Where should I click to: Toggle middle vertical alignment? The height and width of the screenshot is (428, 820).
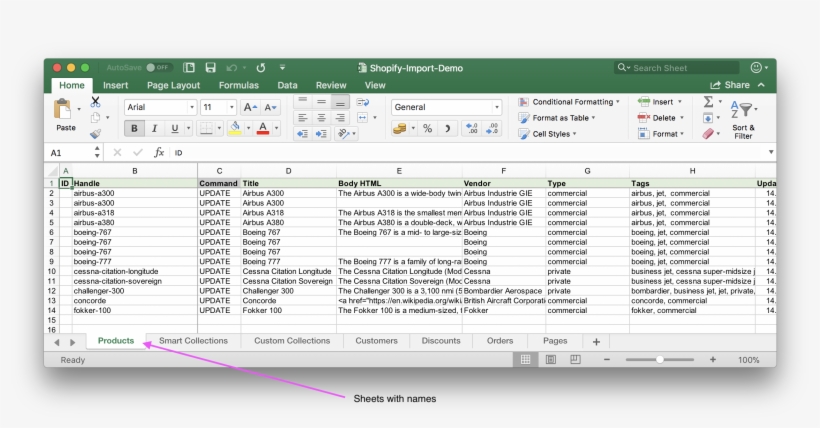pos(322,102)
